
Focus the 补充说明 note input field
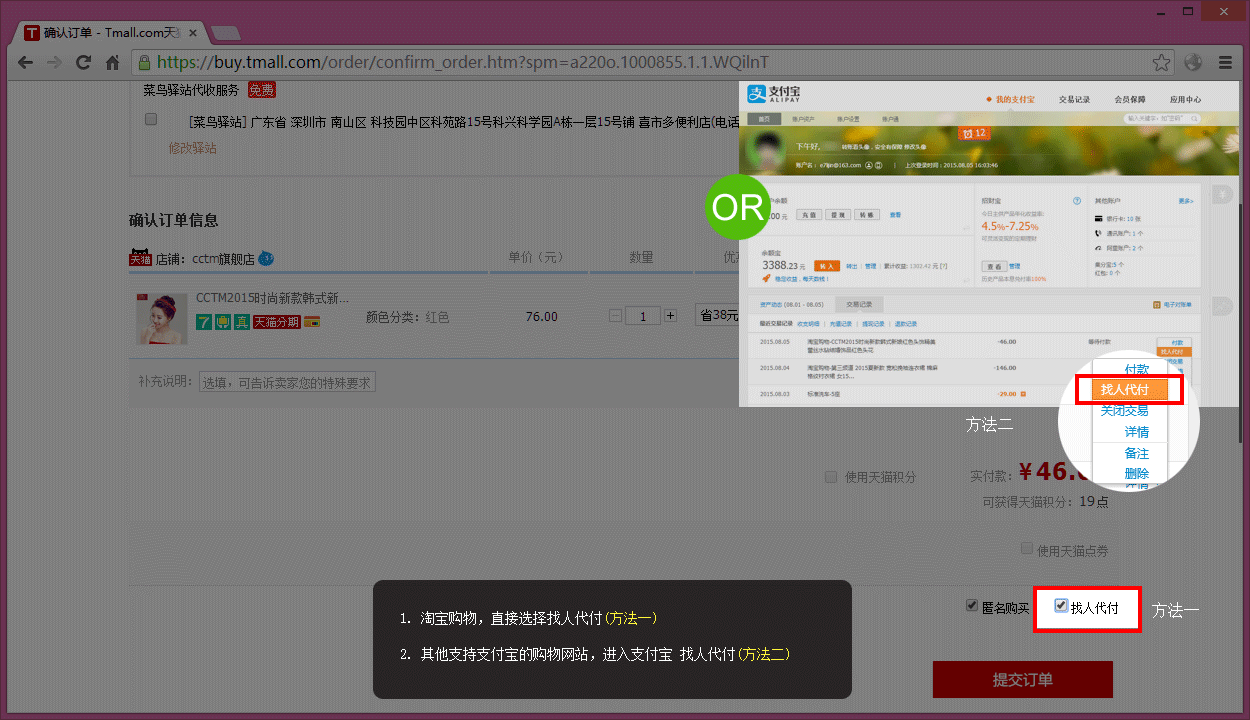[x=287, y=382]
